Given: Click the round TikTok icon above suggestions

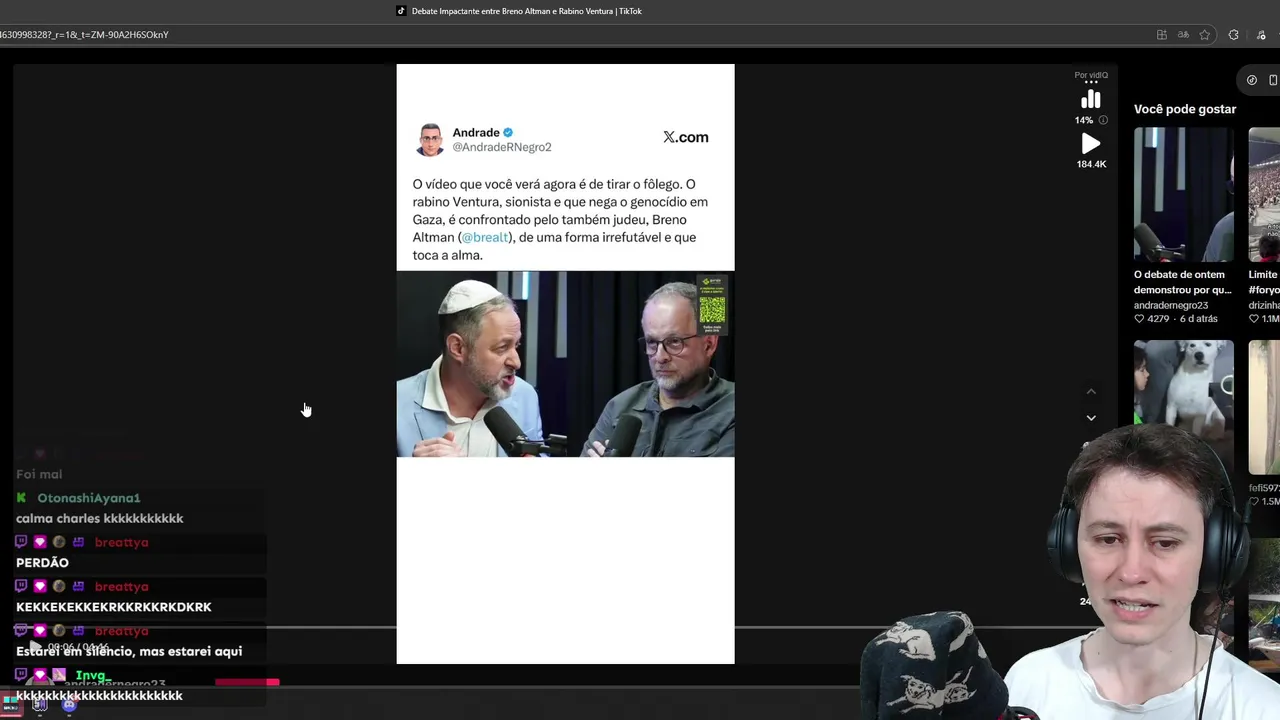Looking at the screenshot, I should point(1252,80).
